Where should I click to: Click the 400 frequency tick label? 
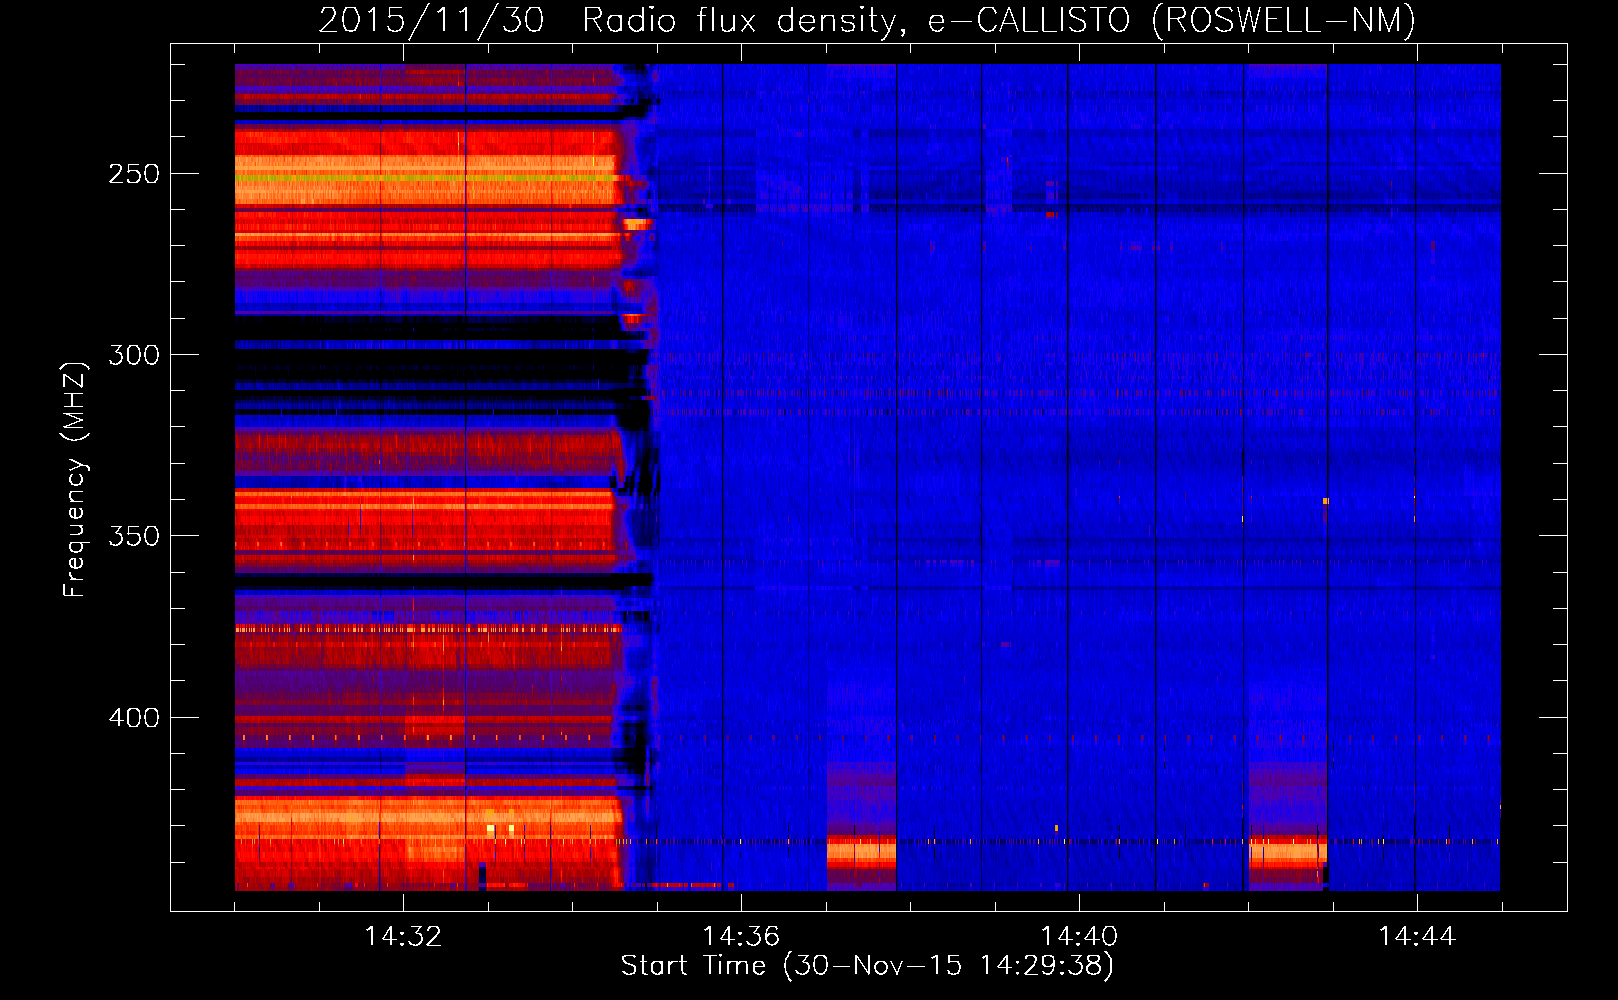click(x=134, y=718)
